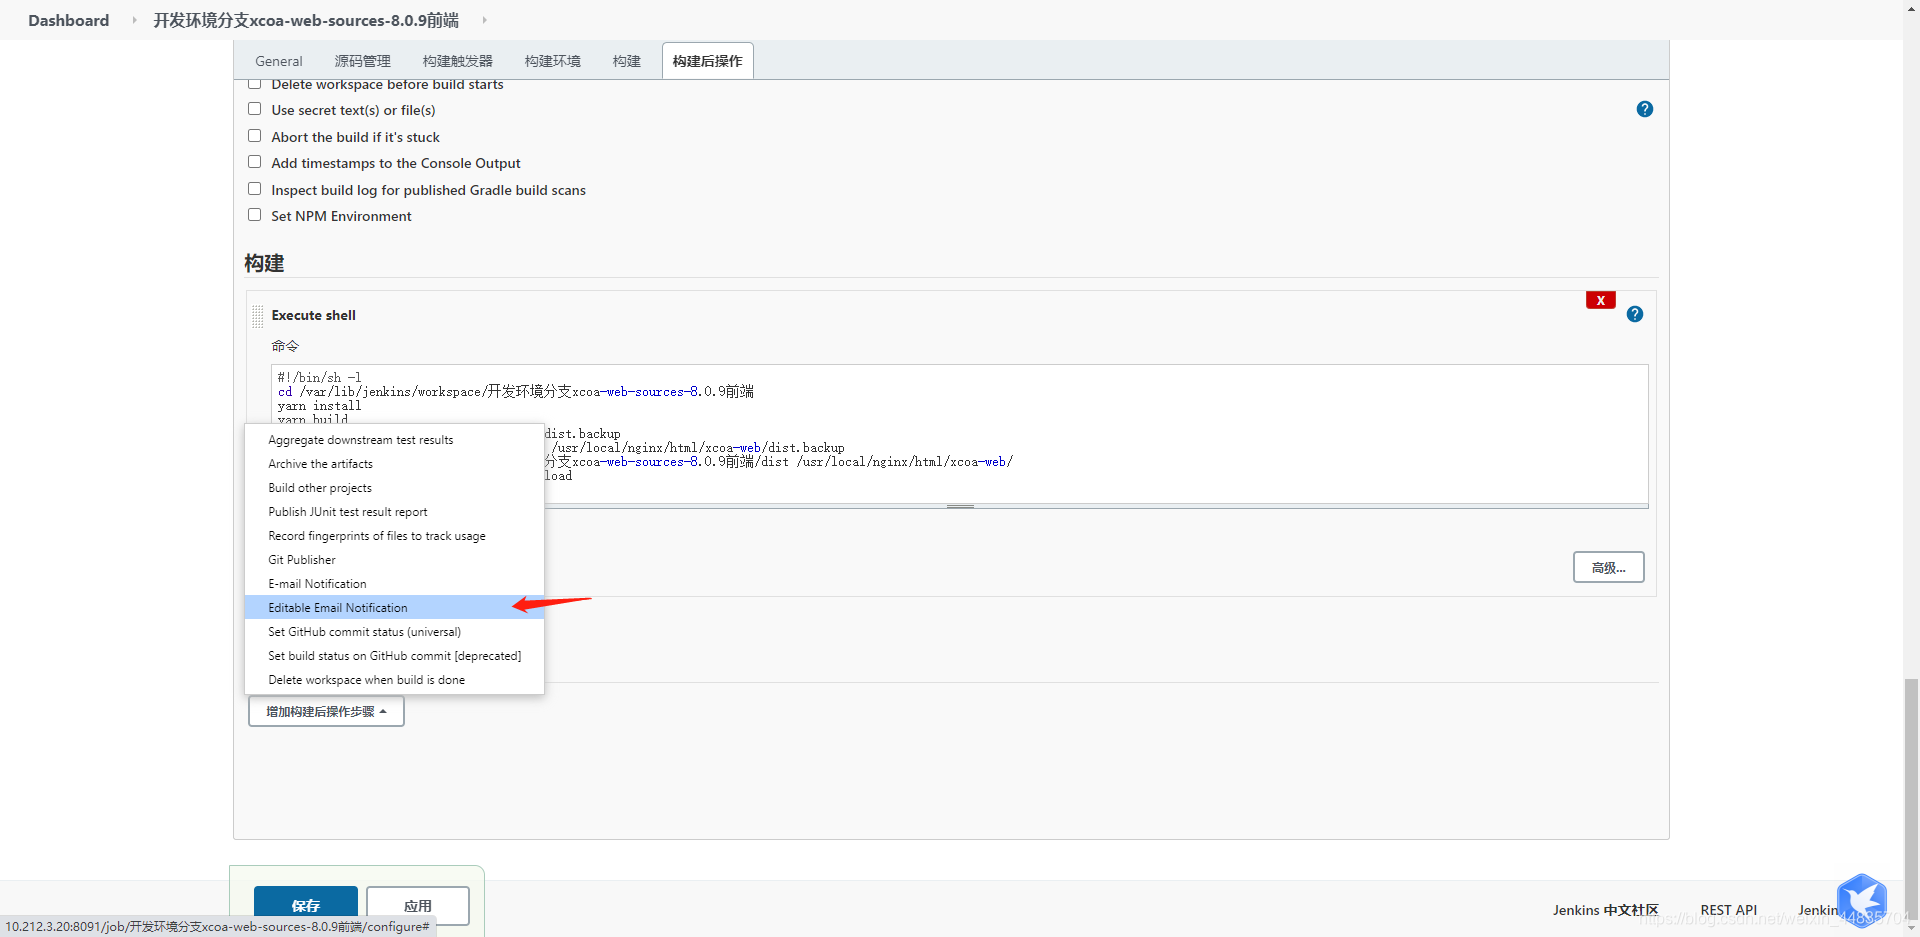
Task: Pick Set build status on GitHub commit
Action: (394, 656)
